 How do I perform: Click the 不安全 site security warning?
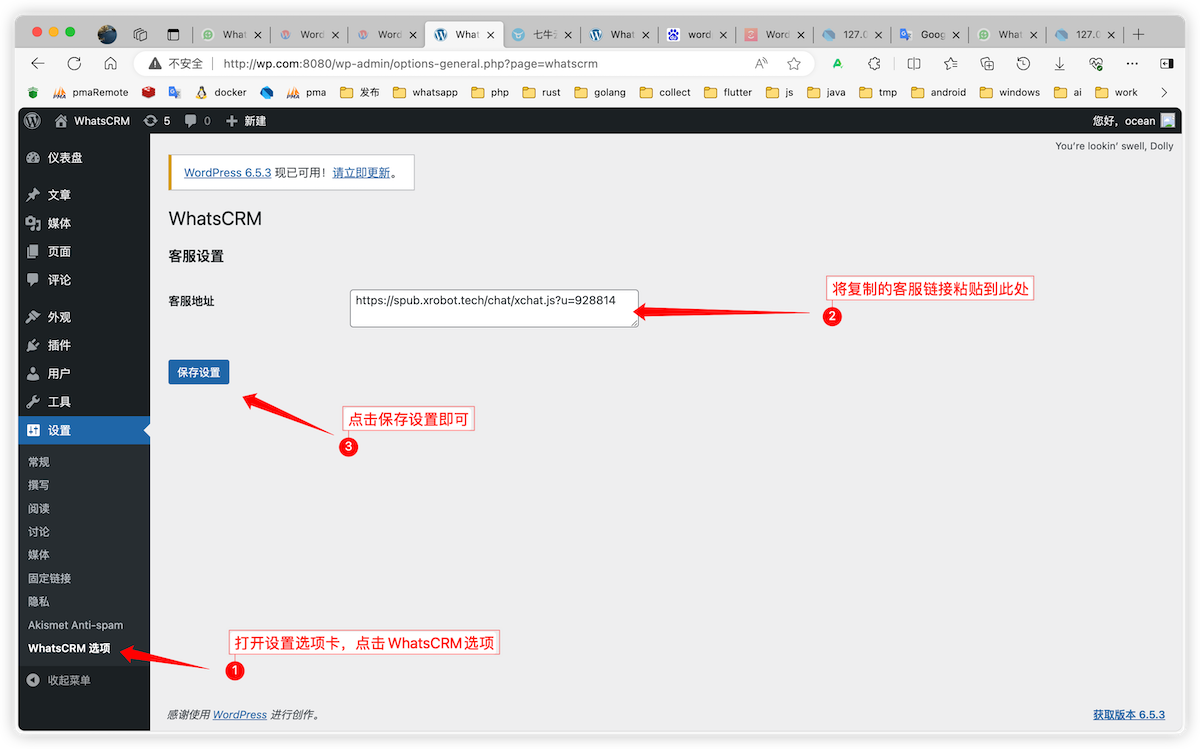pos(177,63)
